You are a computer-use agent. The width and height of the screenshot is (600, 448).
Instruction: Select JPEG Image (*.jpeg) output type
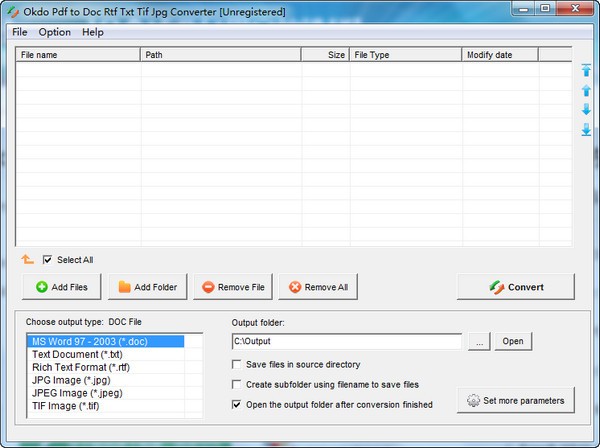click(106, 393)
